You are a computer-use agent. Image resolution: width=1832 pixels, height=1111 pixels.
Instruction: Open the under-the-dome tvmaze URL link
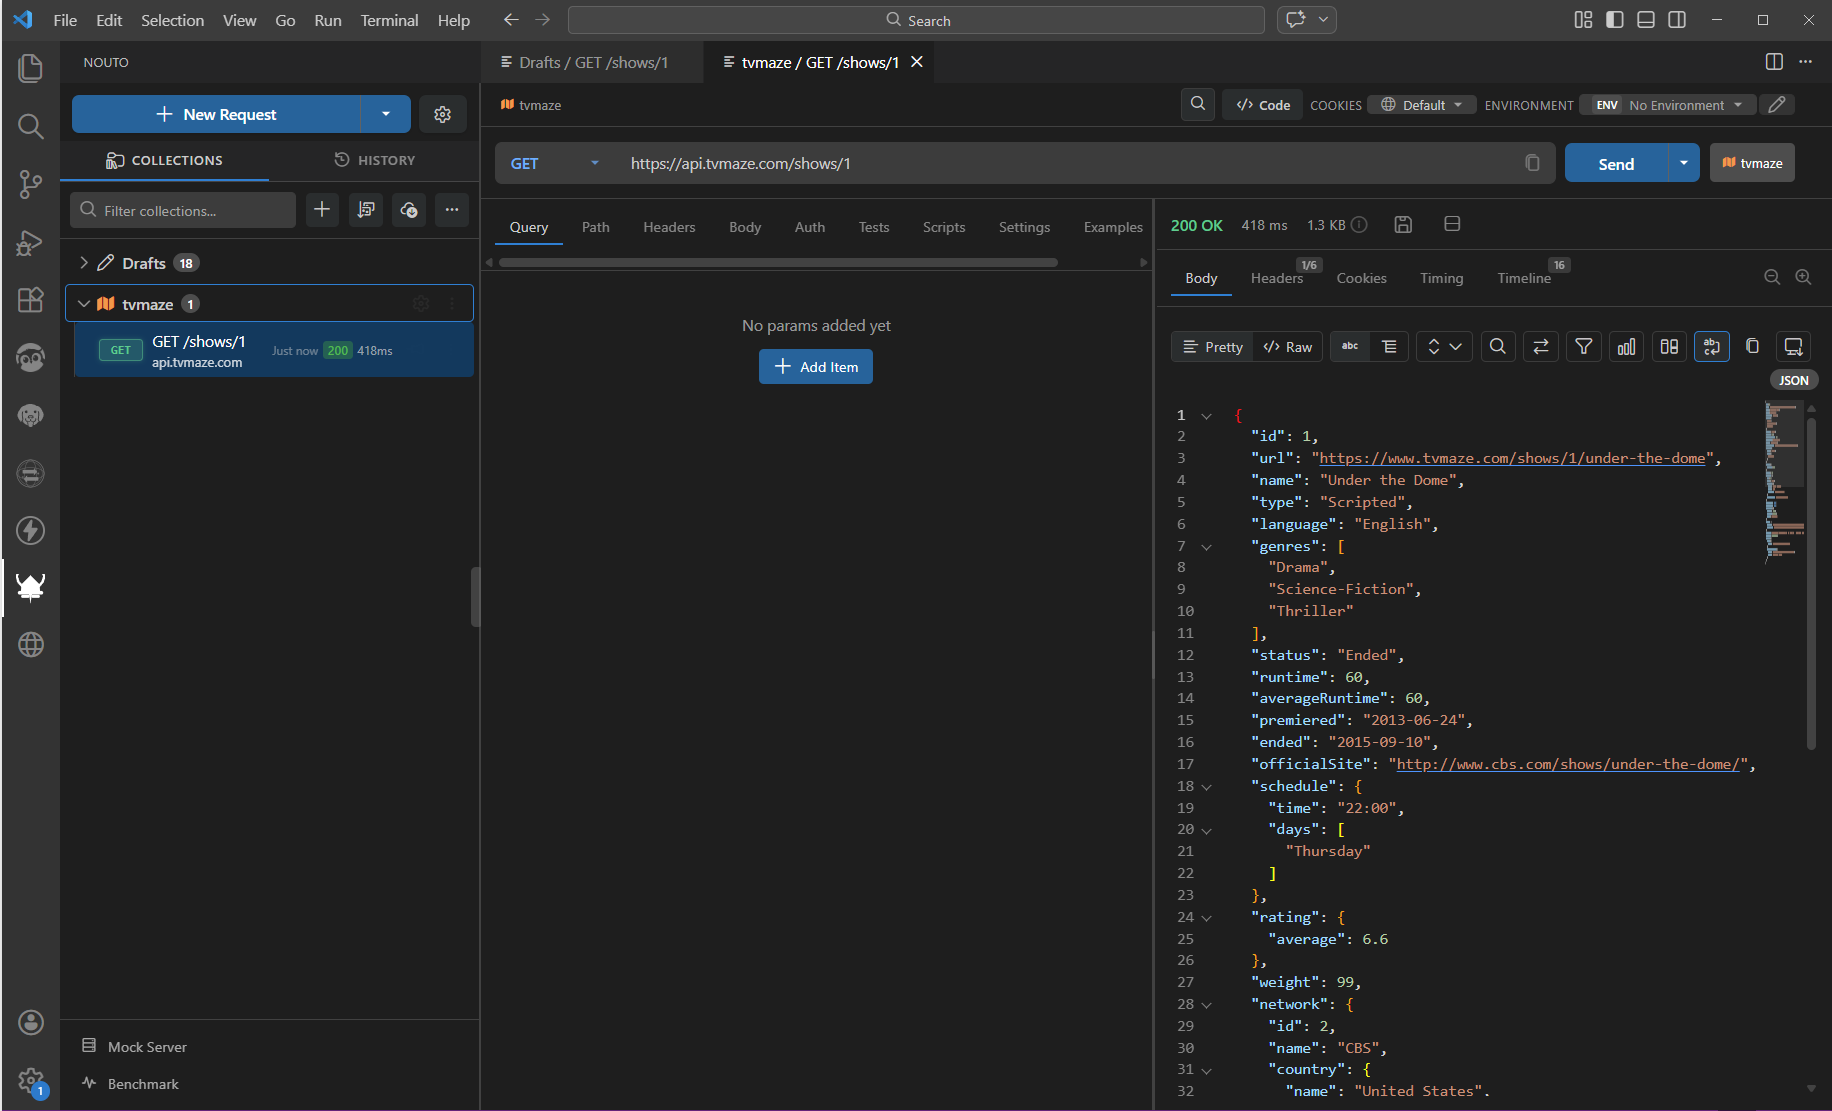pyautogui.click(x=1512, y=458)
